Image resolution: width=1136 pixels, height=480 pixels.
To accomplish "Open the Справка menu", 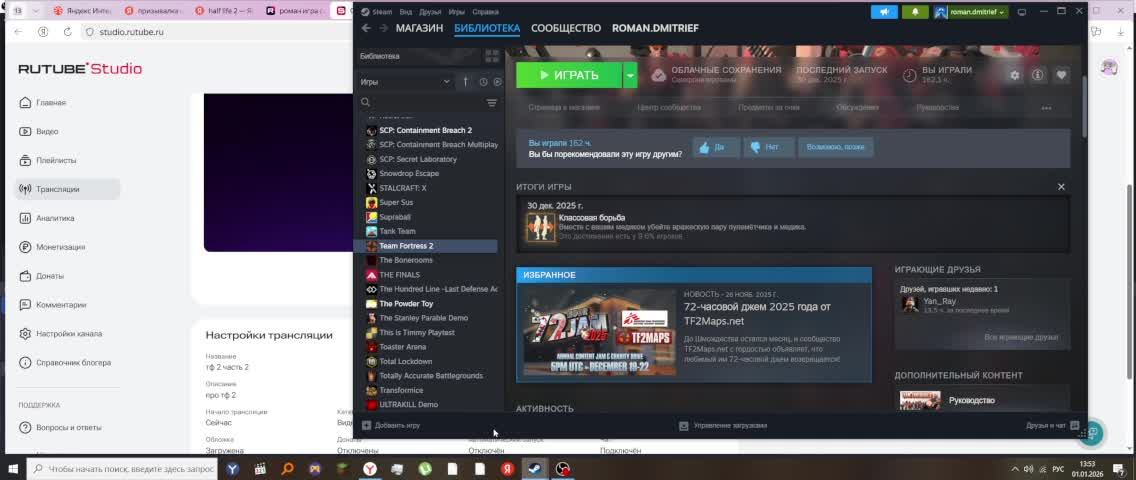I will click(x=485, y=12).
